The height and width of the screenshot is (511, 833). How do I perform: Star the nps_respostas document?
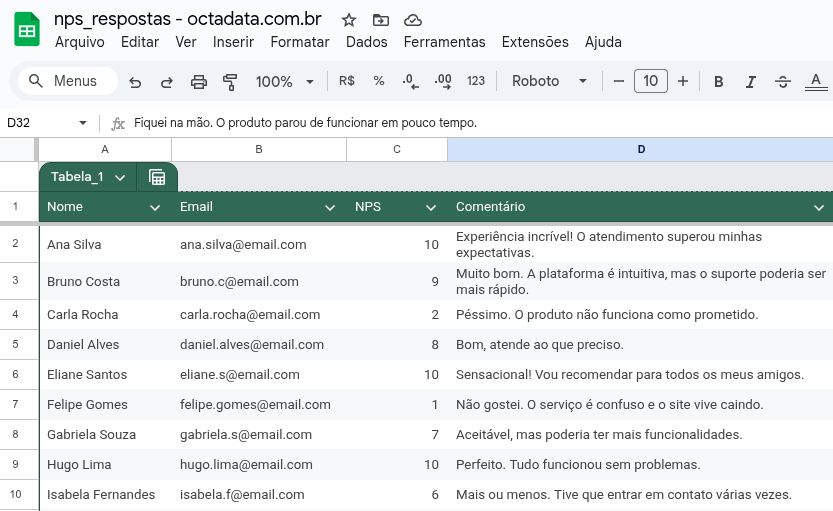tap(349, 20)
